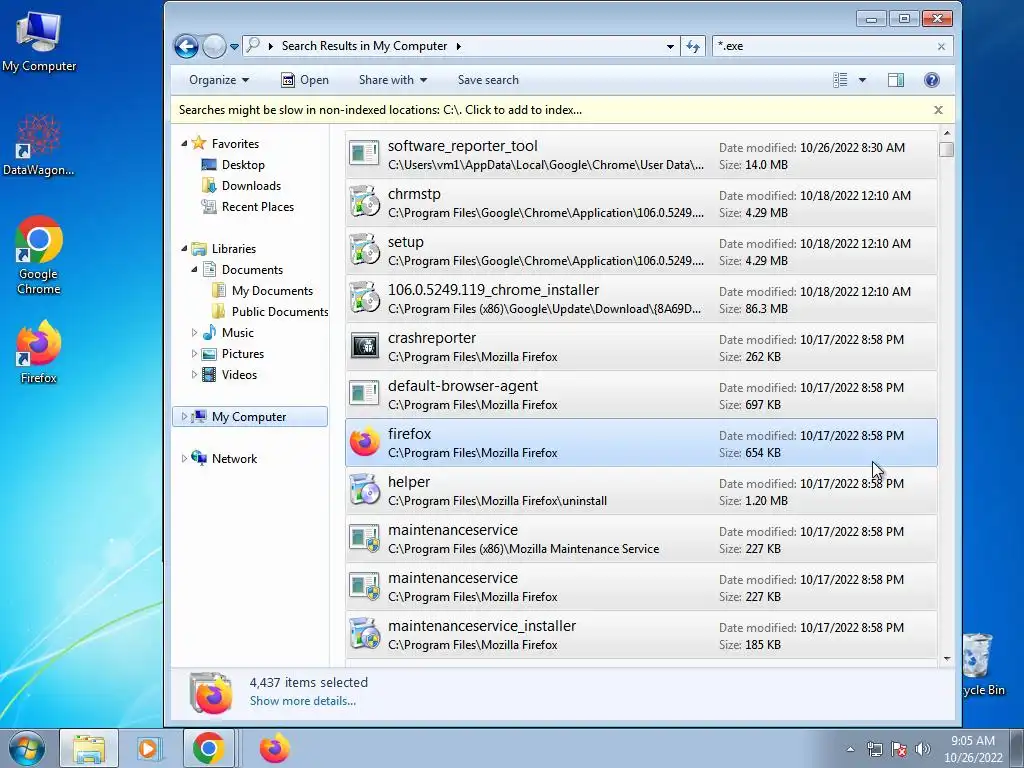Click Show more details link

[x=302, y=701]
